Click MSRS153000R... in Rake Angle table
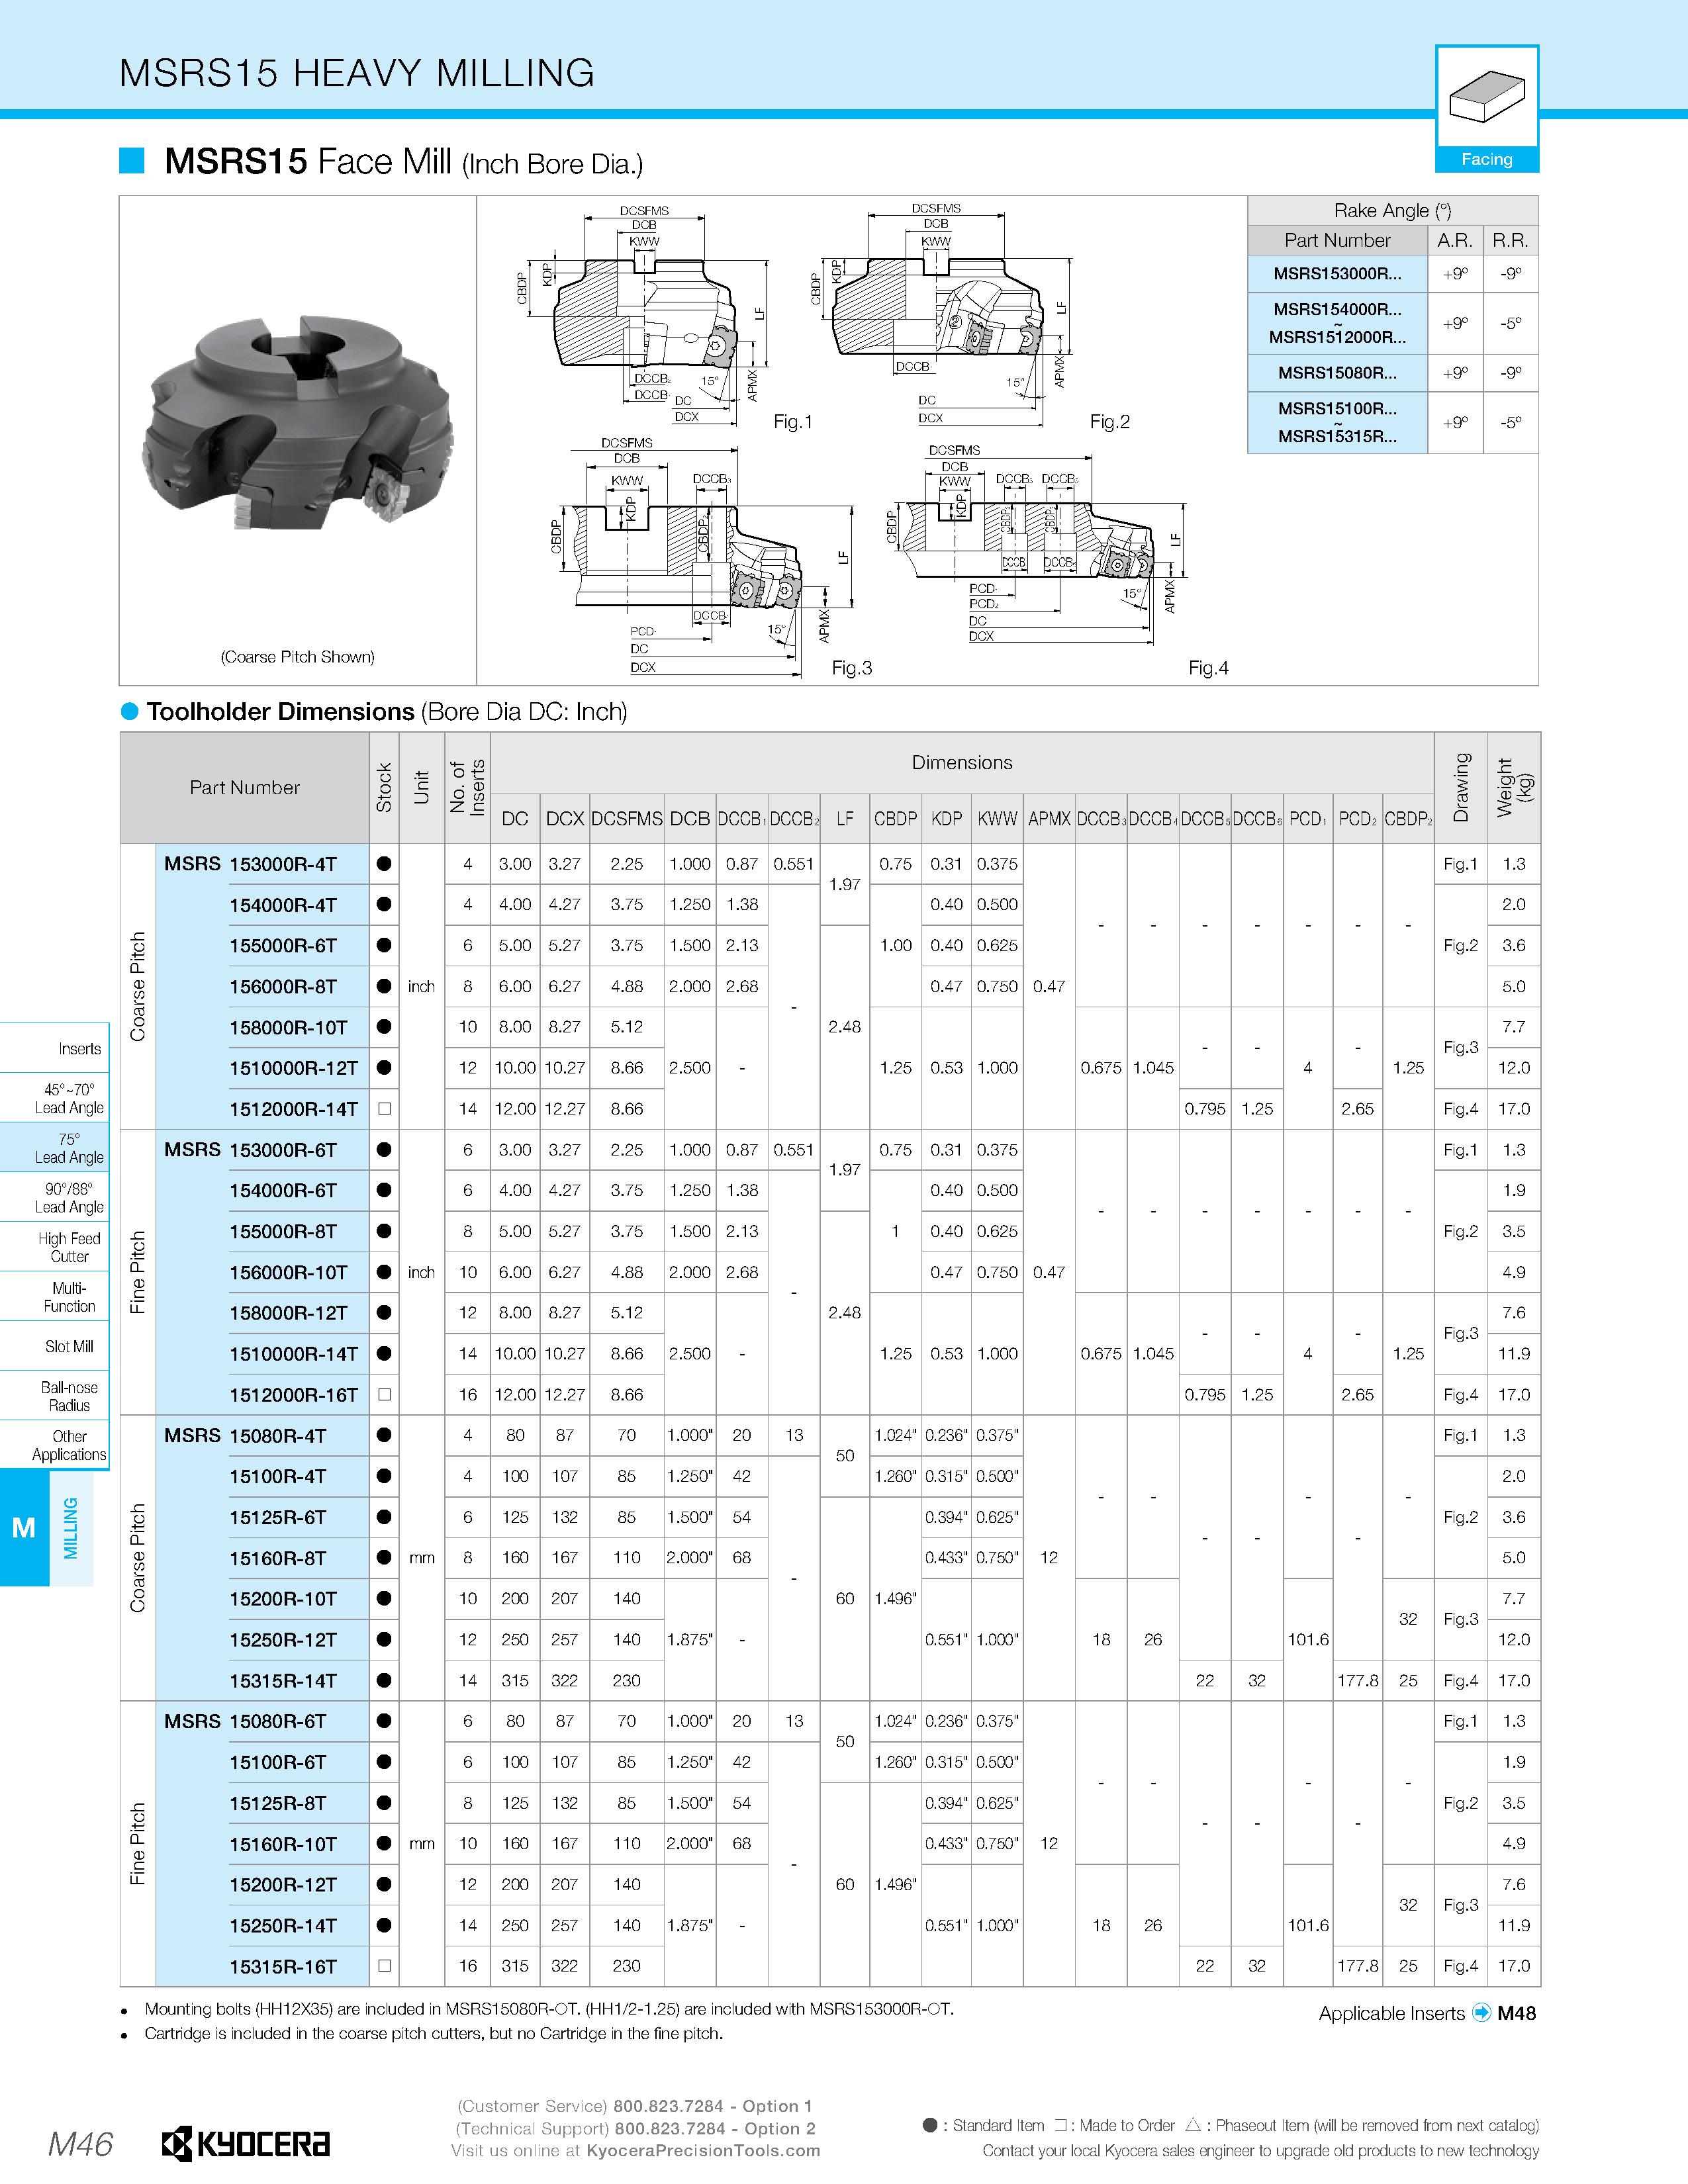 pyautogui.click(x=1337, y=274)
